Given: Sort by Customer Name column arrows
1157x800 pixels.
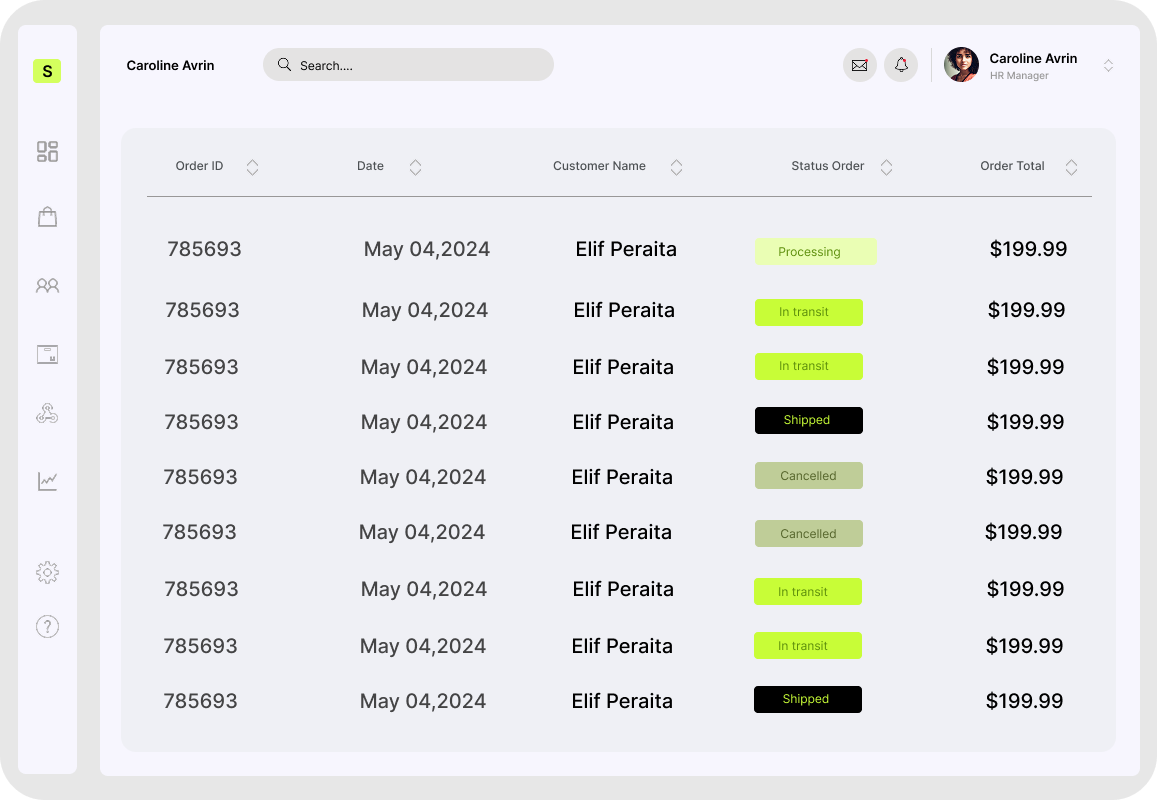Looking at the screenshot, I should [676, 167].
